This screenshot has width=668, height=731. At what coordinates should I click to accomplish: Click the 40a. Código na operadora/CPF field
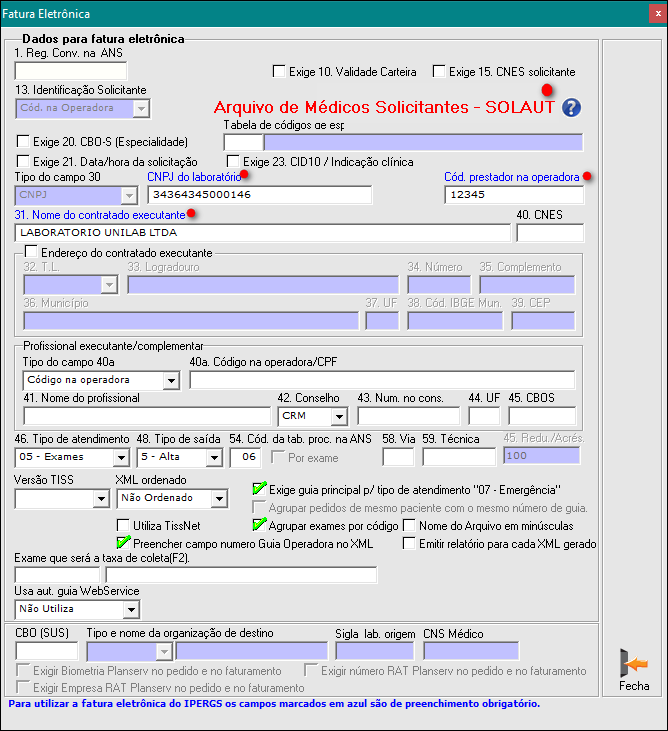382,380
